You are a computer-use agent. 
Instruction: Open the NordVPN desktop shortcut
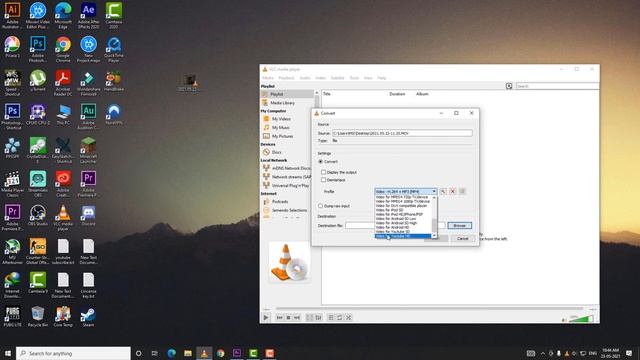click(113, 114)
